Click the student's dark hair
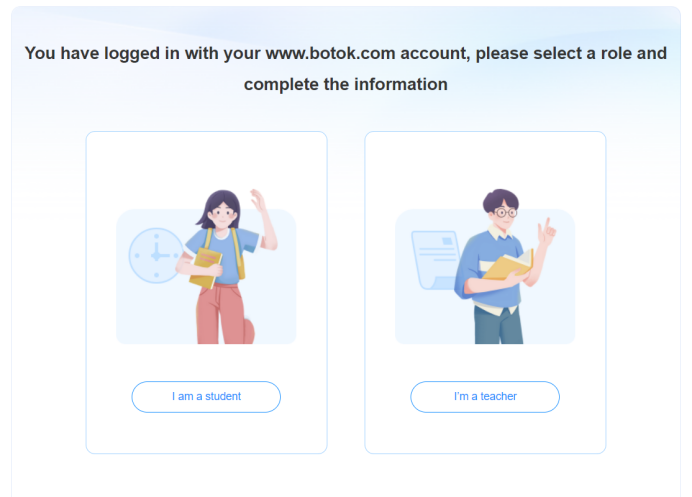The image size is (692, 497). click(223, 200)
